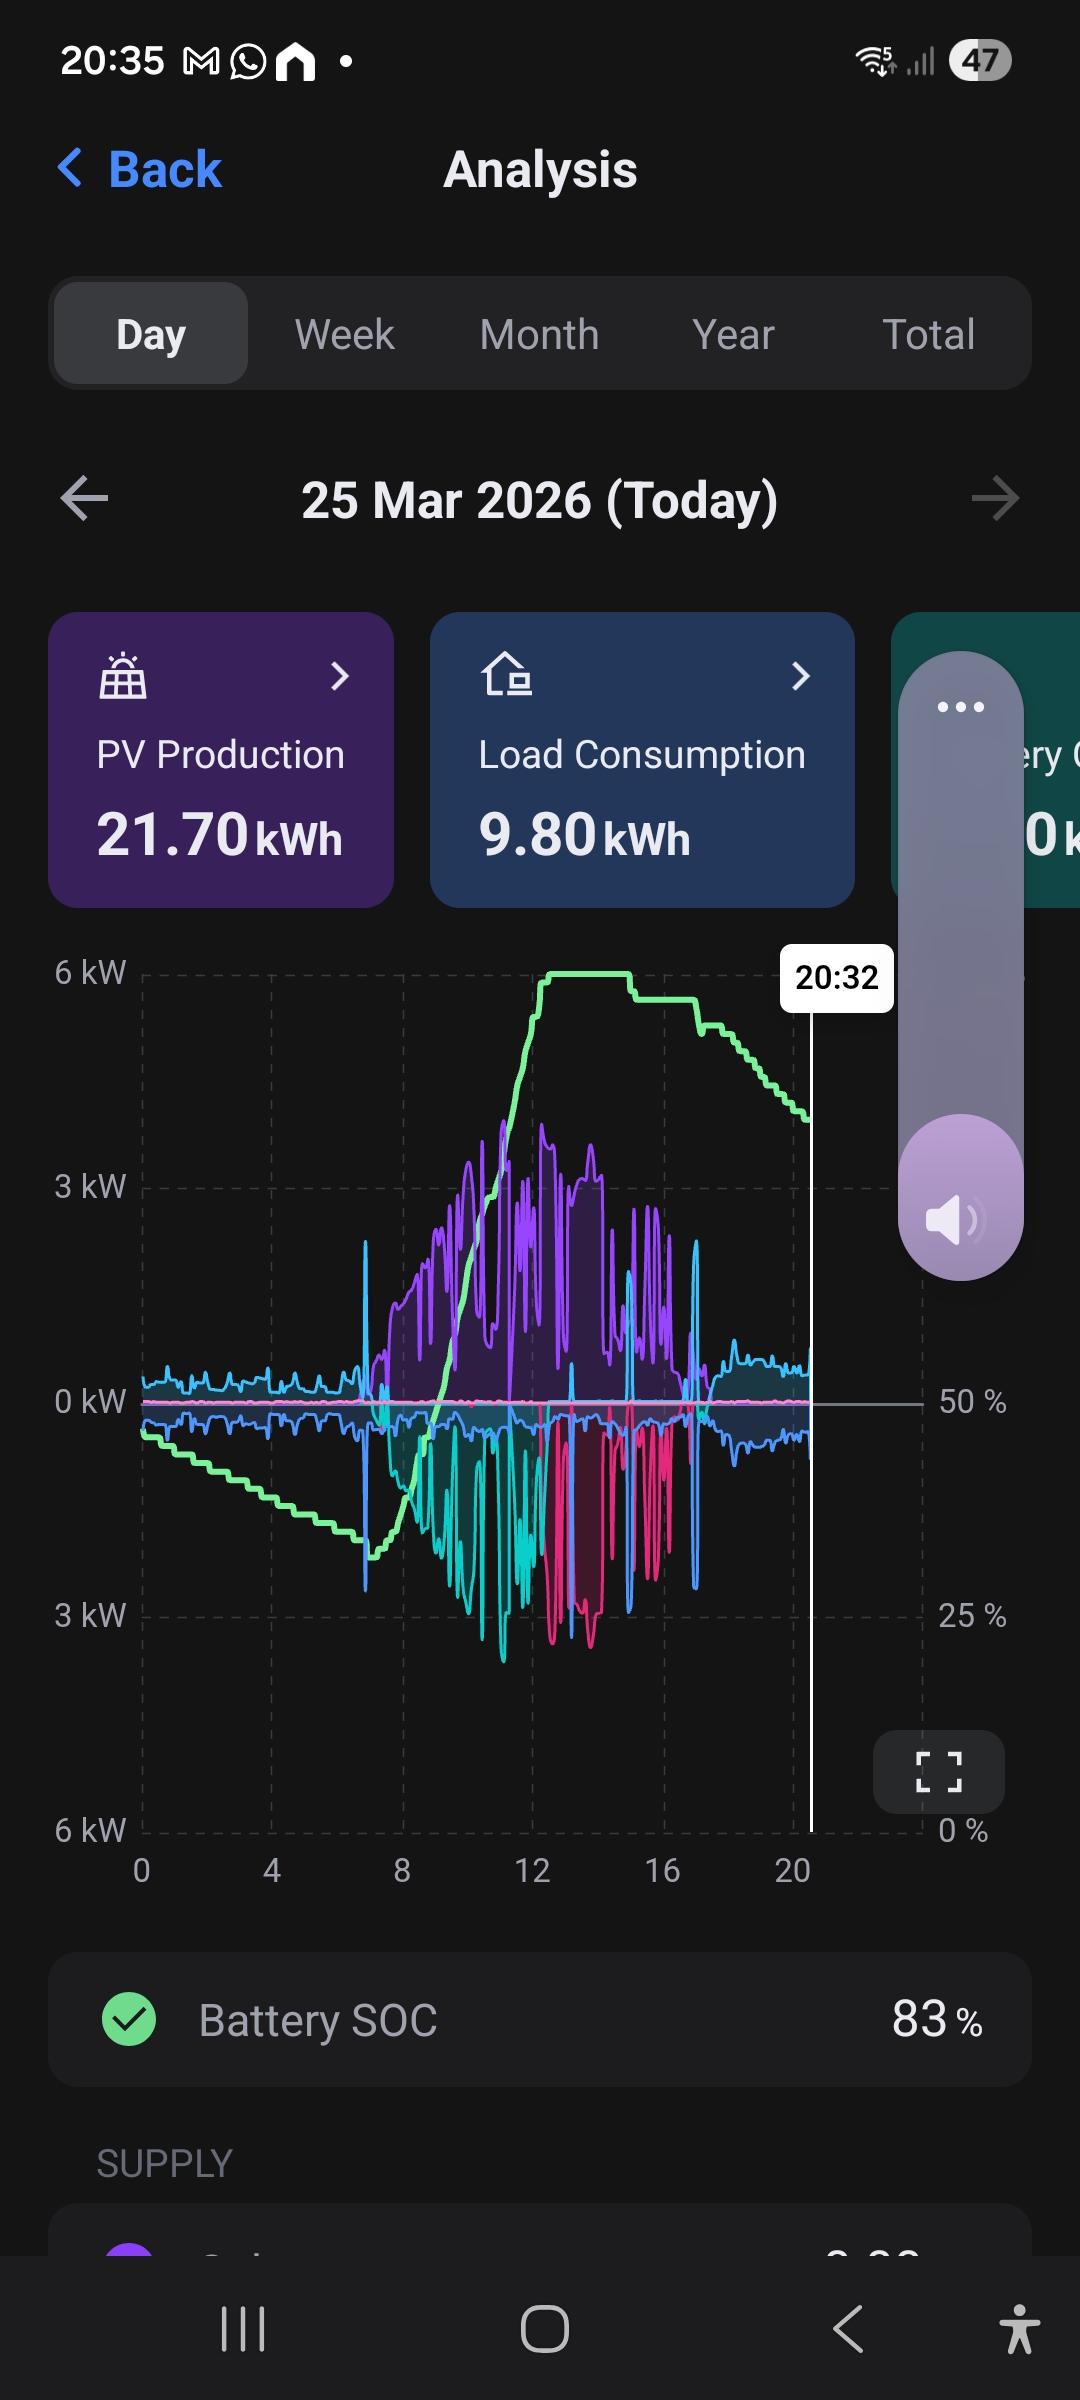Viewport: 1080px width, 2400px height.
Task: Expand Load Consumption card chevron
Action: click(800, 676)
